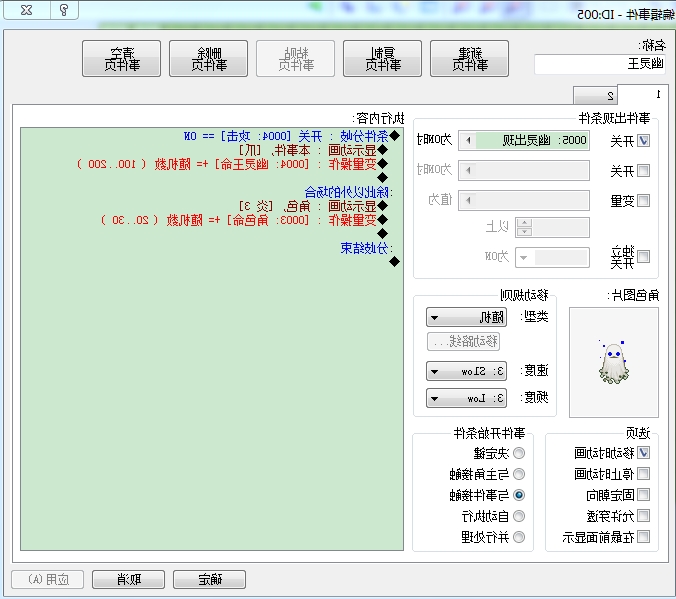676x599 pixels.
Task: Select the 条件分歧 开关 [0004: 攻击] == ON line
Action: coord(292,136)
